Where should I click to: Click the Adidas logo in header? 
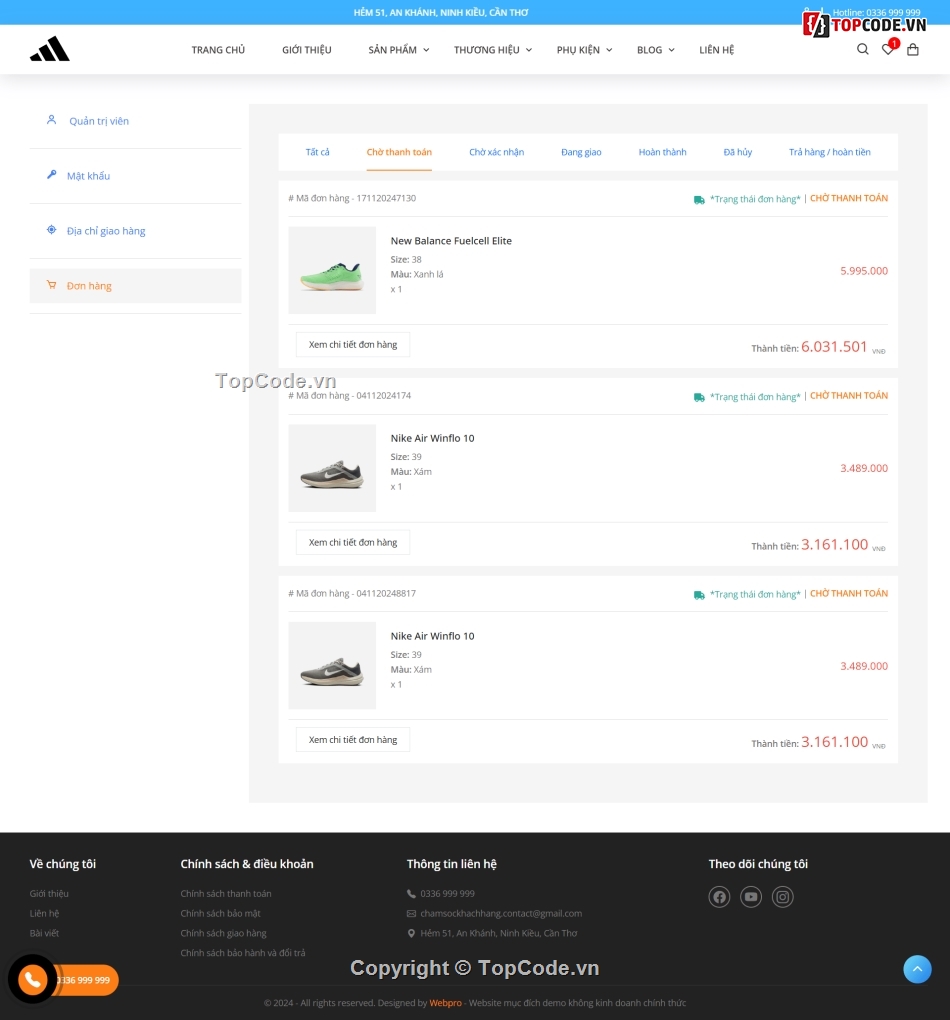point(49,49)
